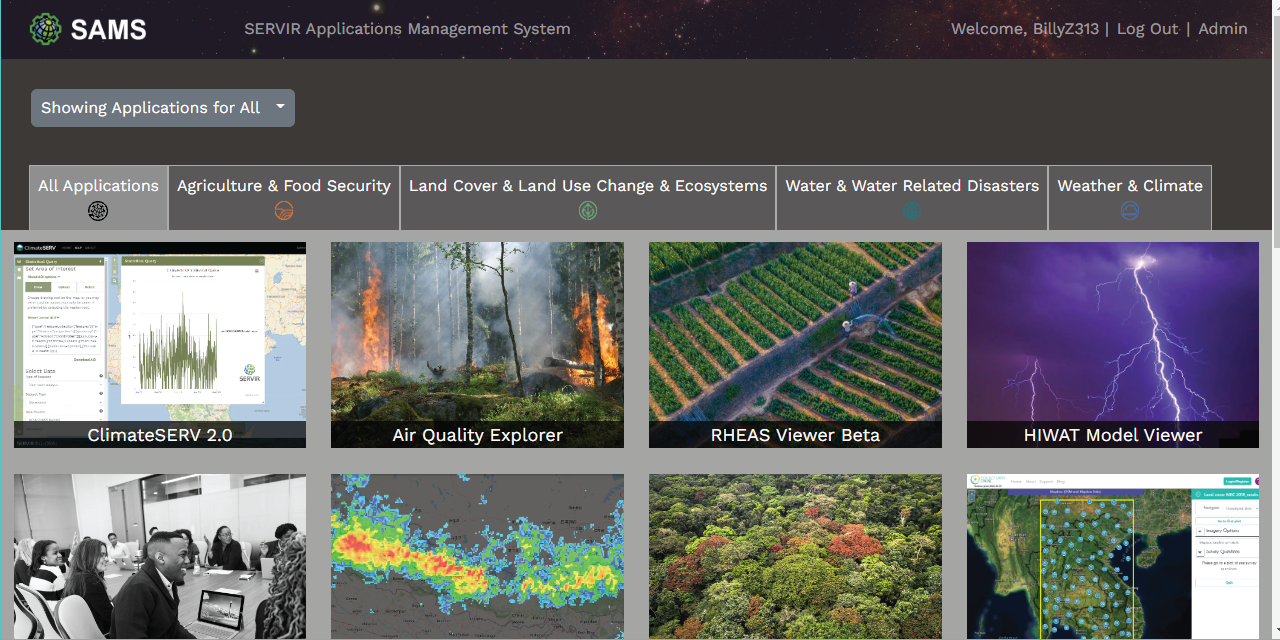
Task: Select the orange Agriculture & Food Security icon
Action: coord(283,211)
